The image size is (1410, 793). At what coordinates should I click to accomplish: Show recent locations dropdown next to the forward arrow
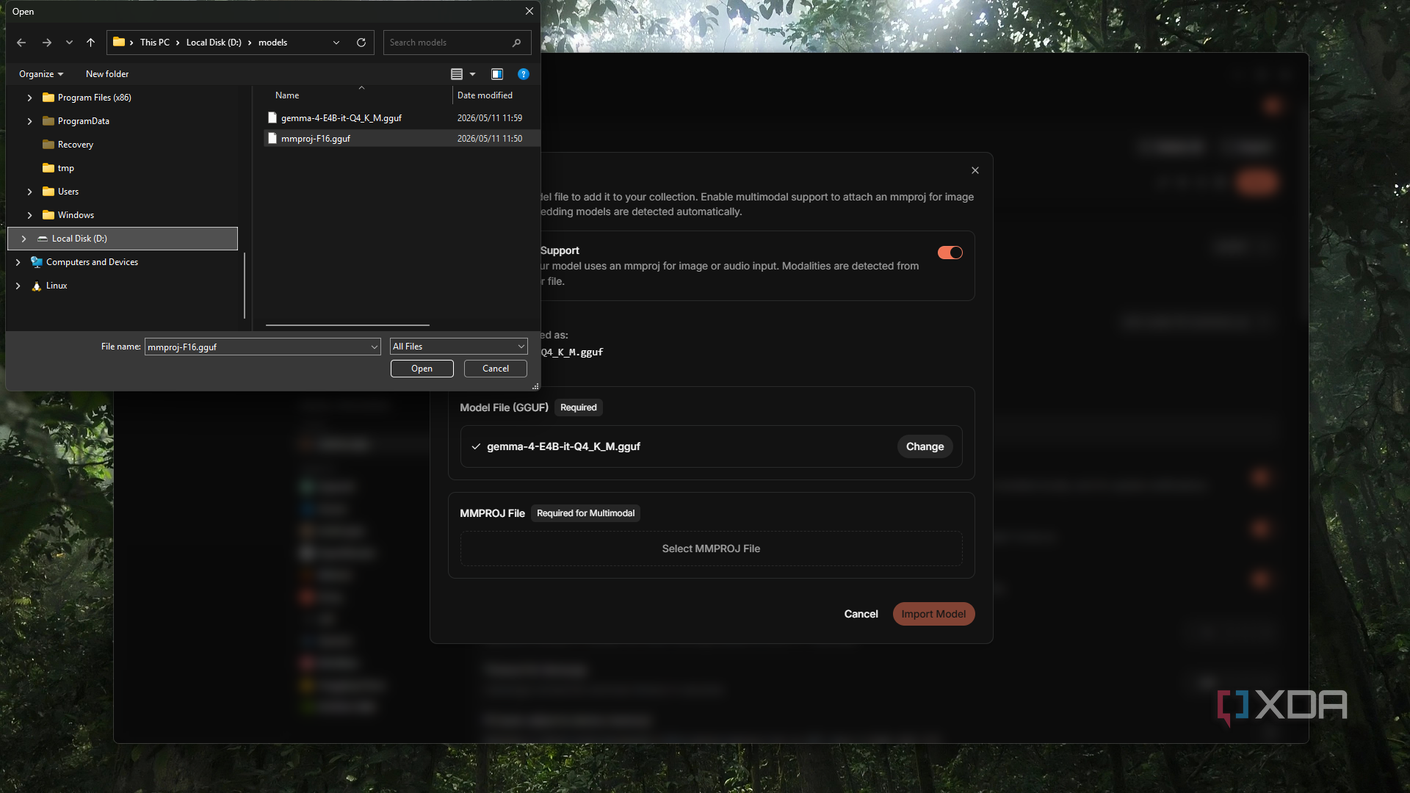69,43
